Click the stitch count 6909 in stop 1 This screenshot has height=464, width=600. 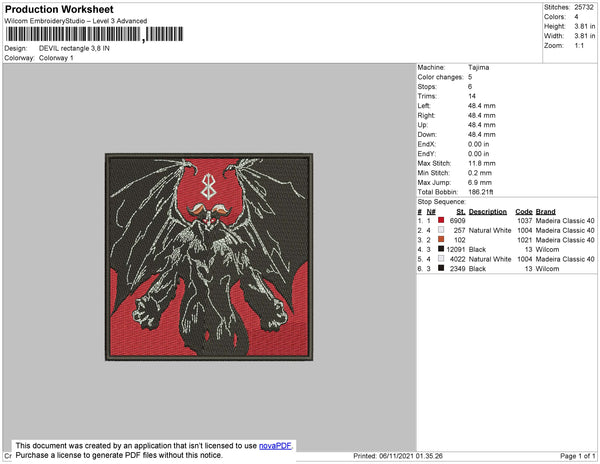click(458, 221)
